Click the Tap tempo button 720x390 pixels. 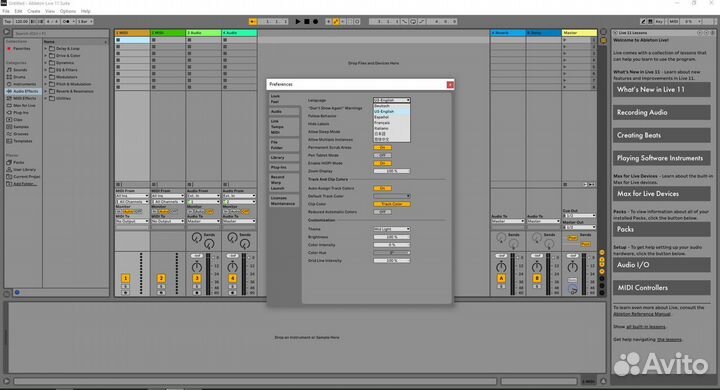pyautogui.click(x=7, y=22)
